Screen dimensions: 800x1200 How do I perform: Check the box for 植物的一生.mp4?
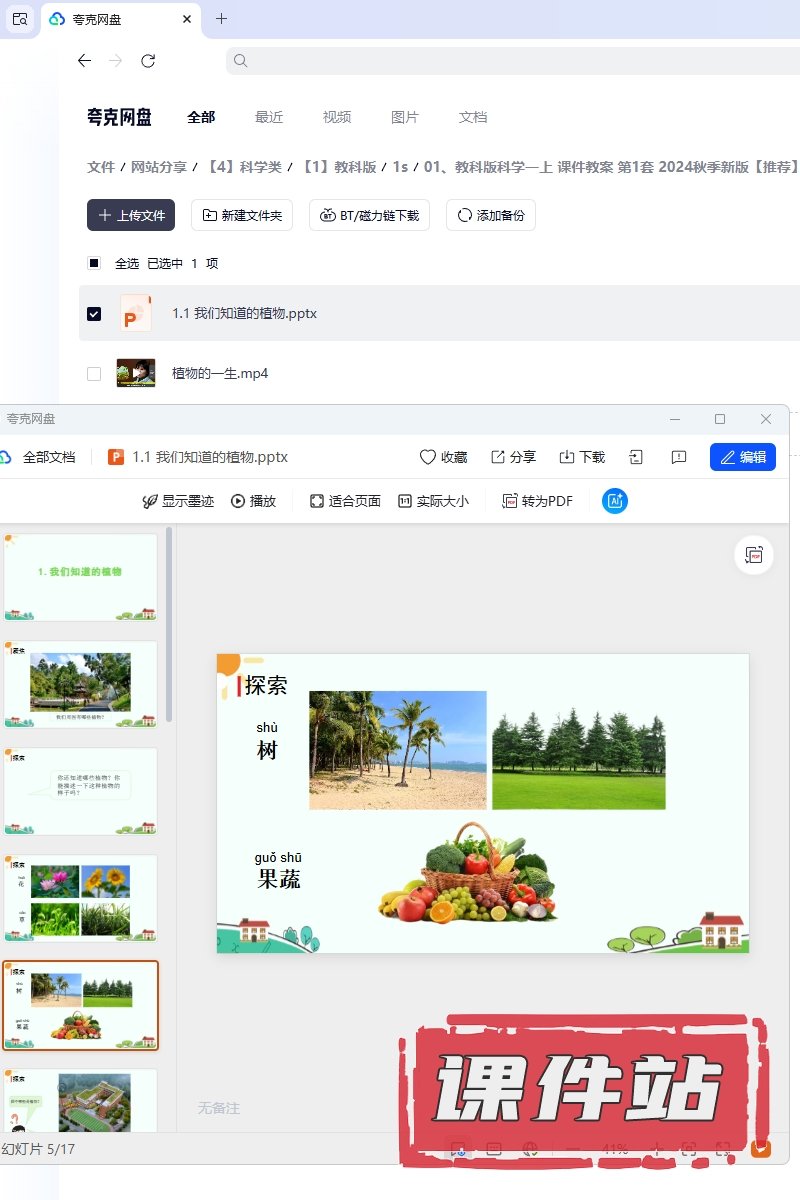click(x=94, y=374)
